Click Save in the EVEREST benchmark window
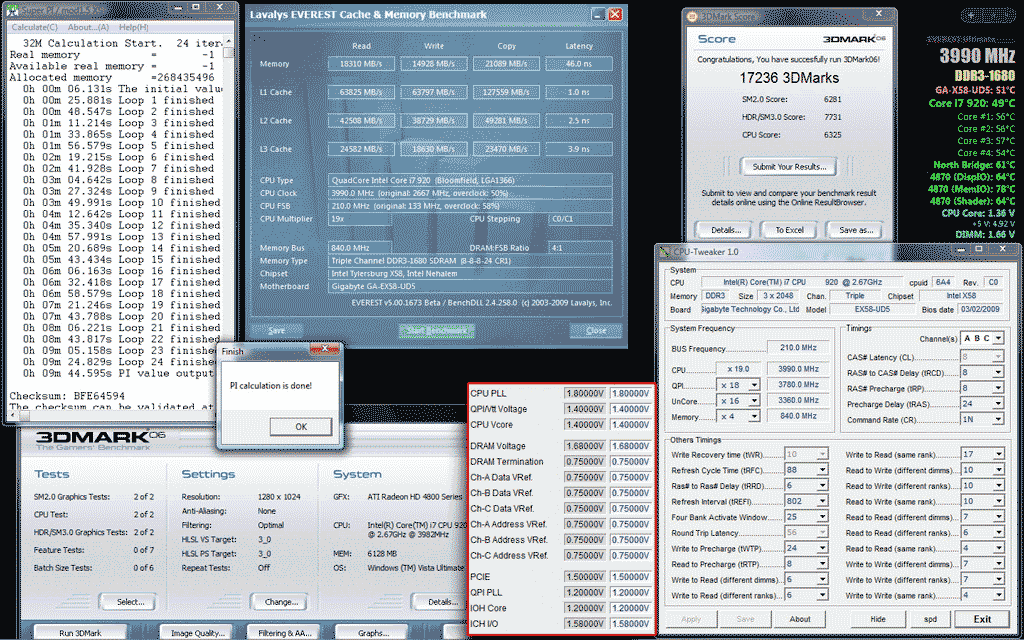The width and height of the screenshot is (1024, 640). [276, 330]
